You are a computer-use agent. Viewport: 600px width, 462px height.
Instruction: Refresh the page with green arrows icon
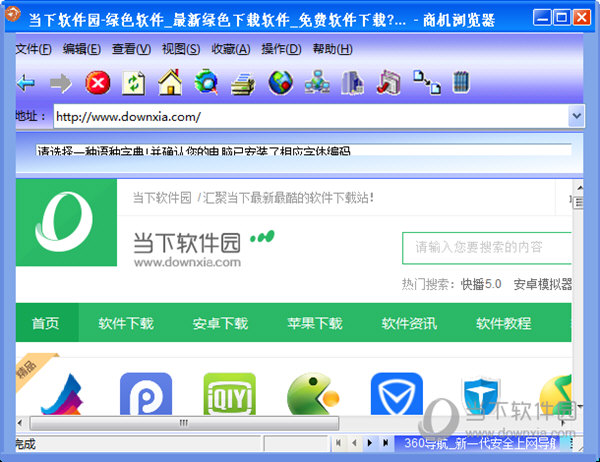(x=134, y=83)
